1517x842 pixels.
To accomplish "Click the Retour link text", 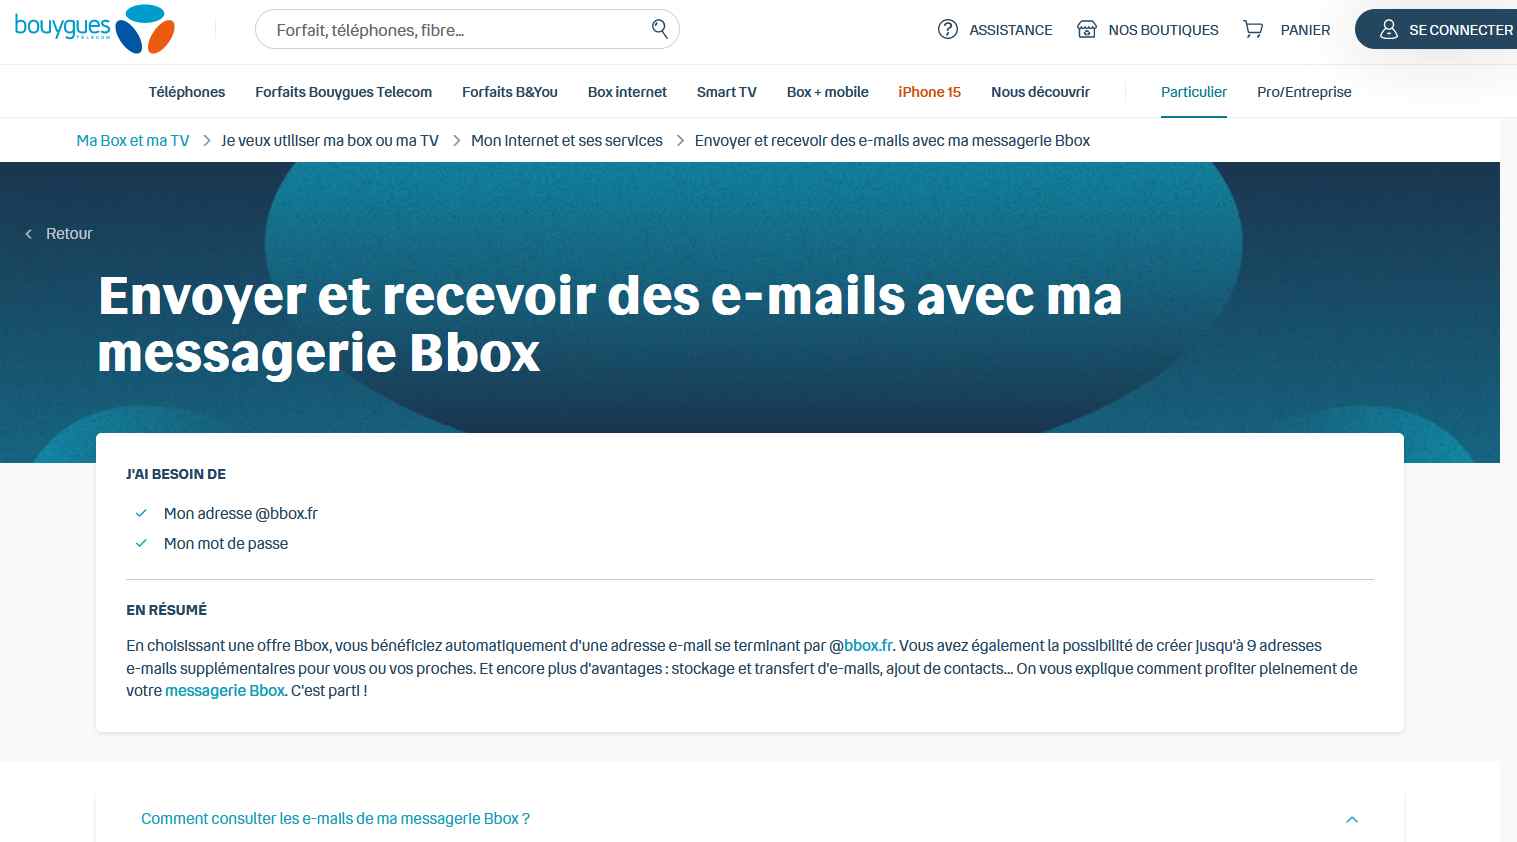I will [69, 234].
